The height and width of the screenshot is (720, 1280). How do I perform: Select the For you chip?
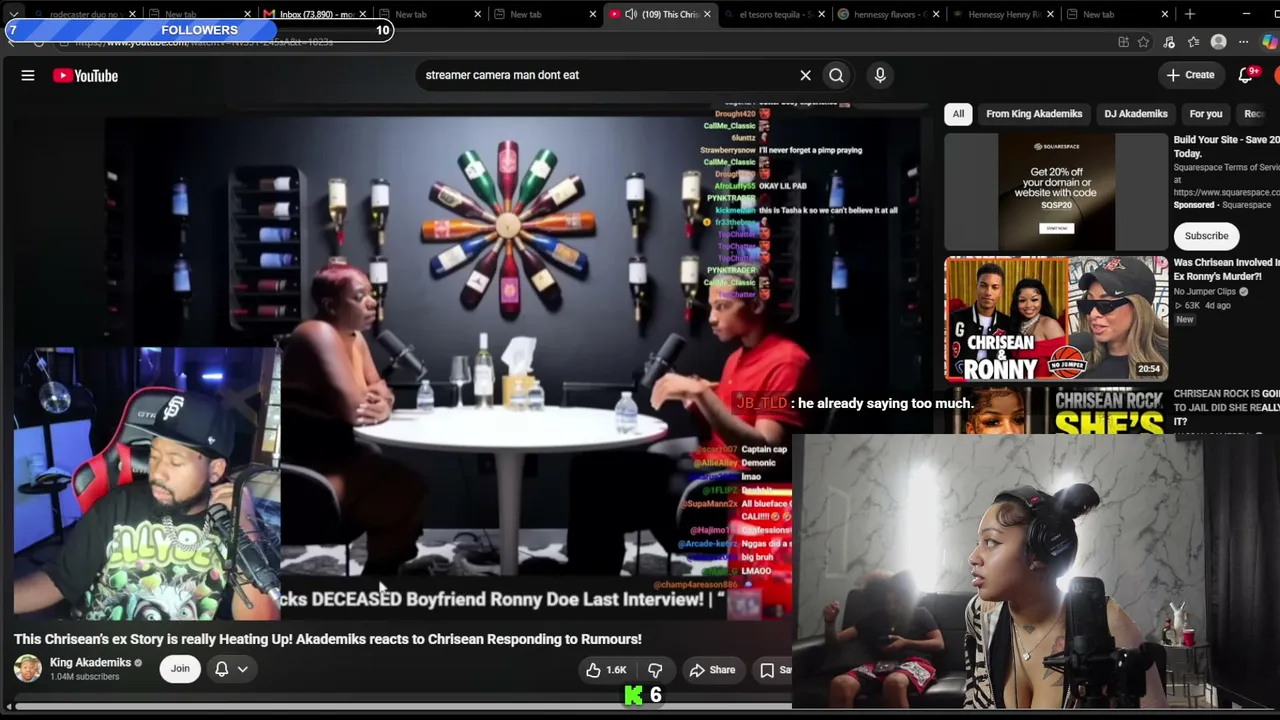pos(1206,114)
